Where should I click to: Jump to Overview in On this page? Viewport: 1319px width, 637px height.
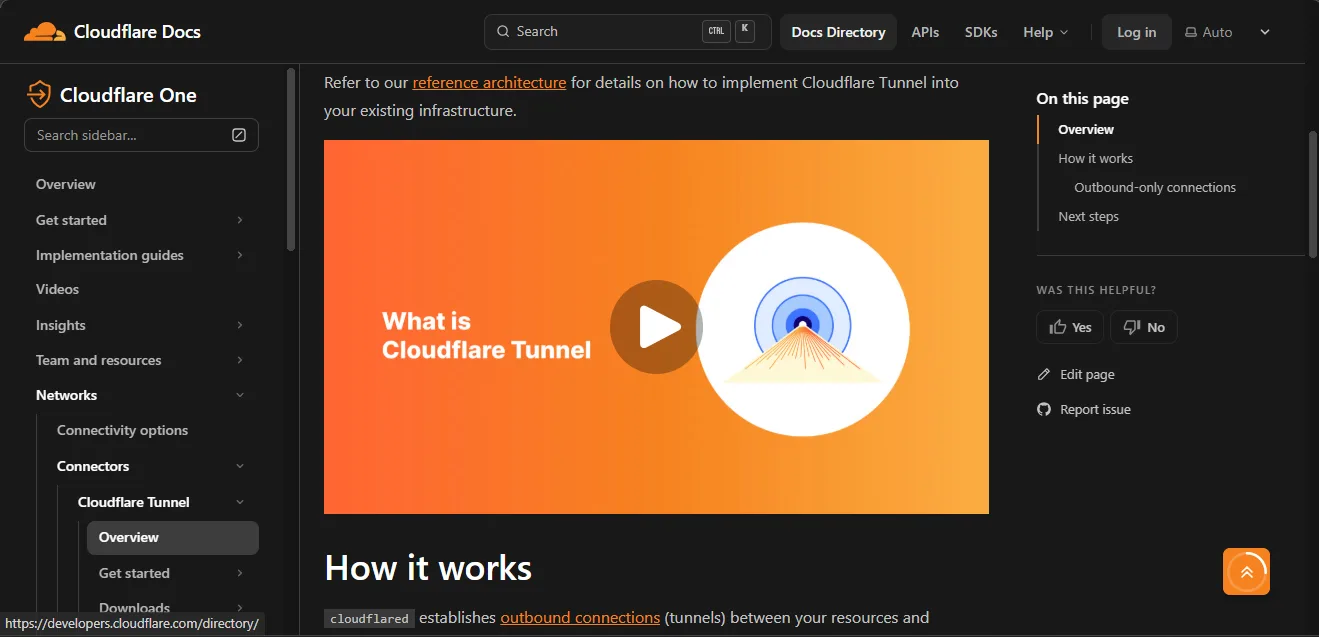tap(1086, 129)
